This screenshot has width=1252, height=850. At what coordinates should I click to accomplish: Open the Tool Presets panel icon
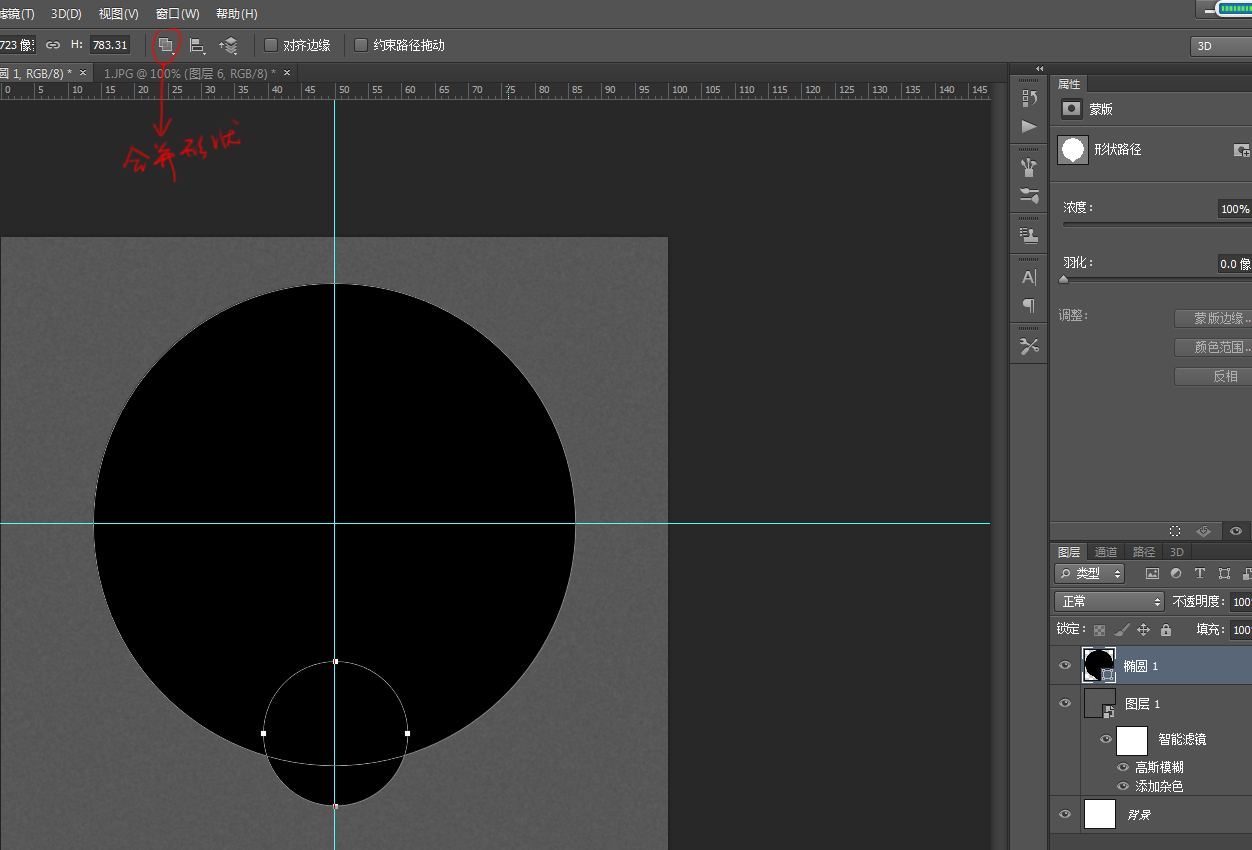pos(1029,346)
